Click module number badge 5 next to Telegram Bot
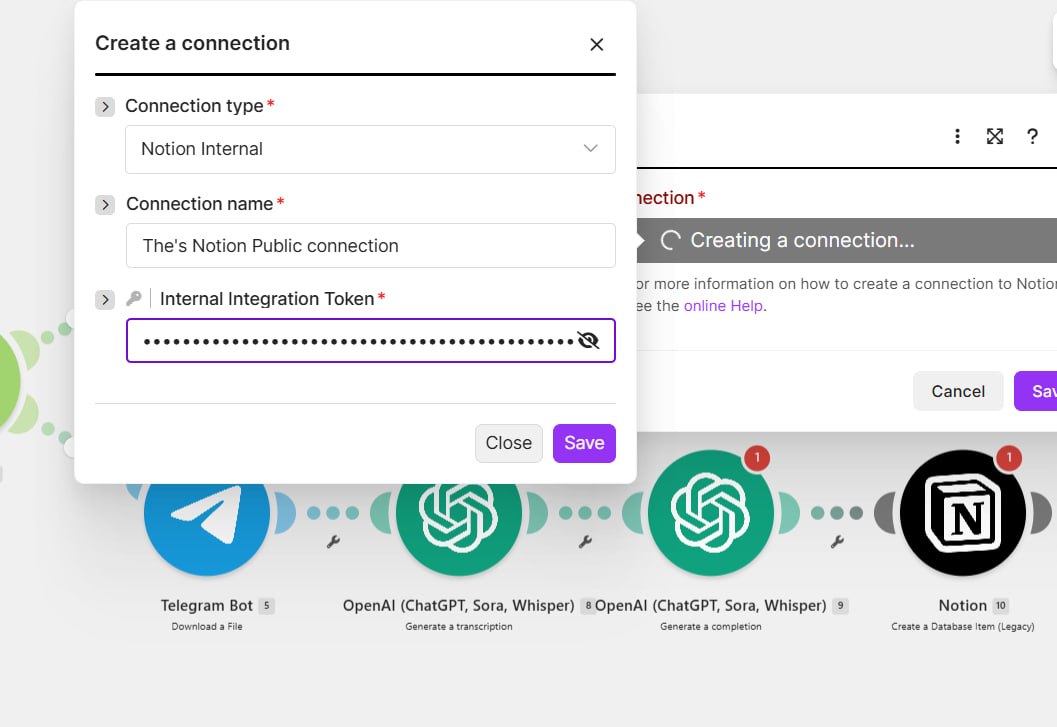The width and height of the screenshot is (1057, 727). (266, 606)
